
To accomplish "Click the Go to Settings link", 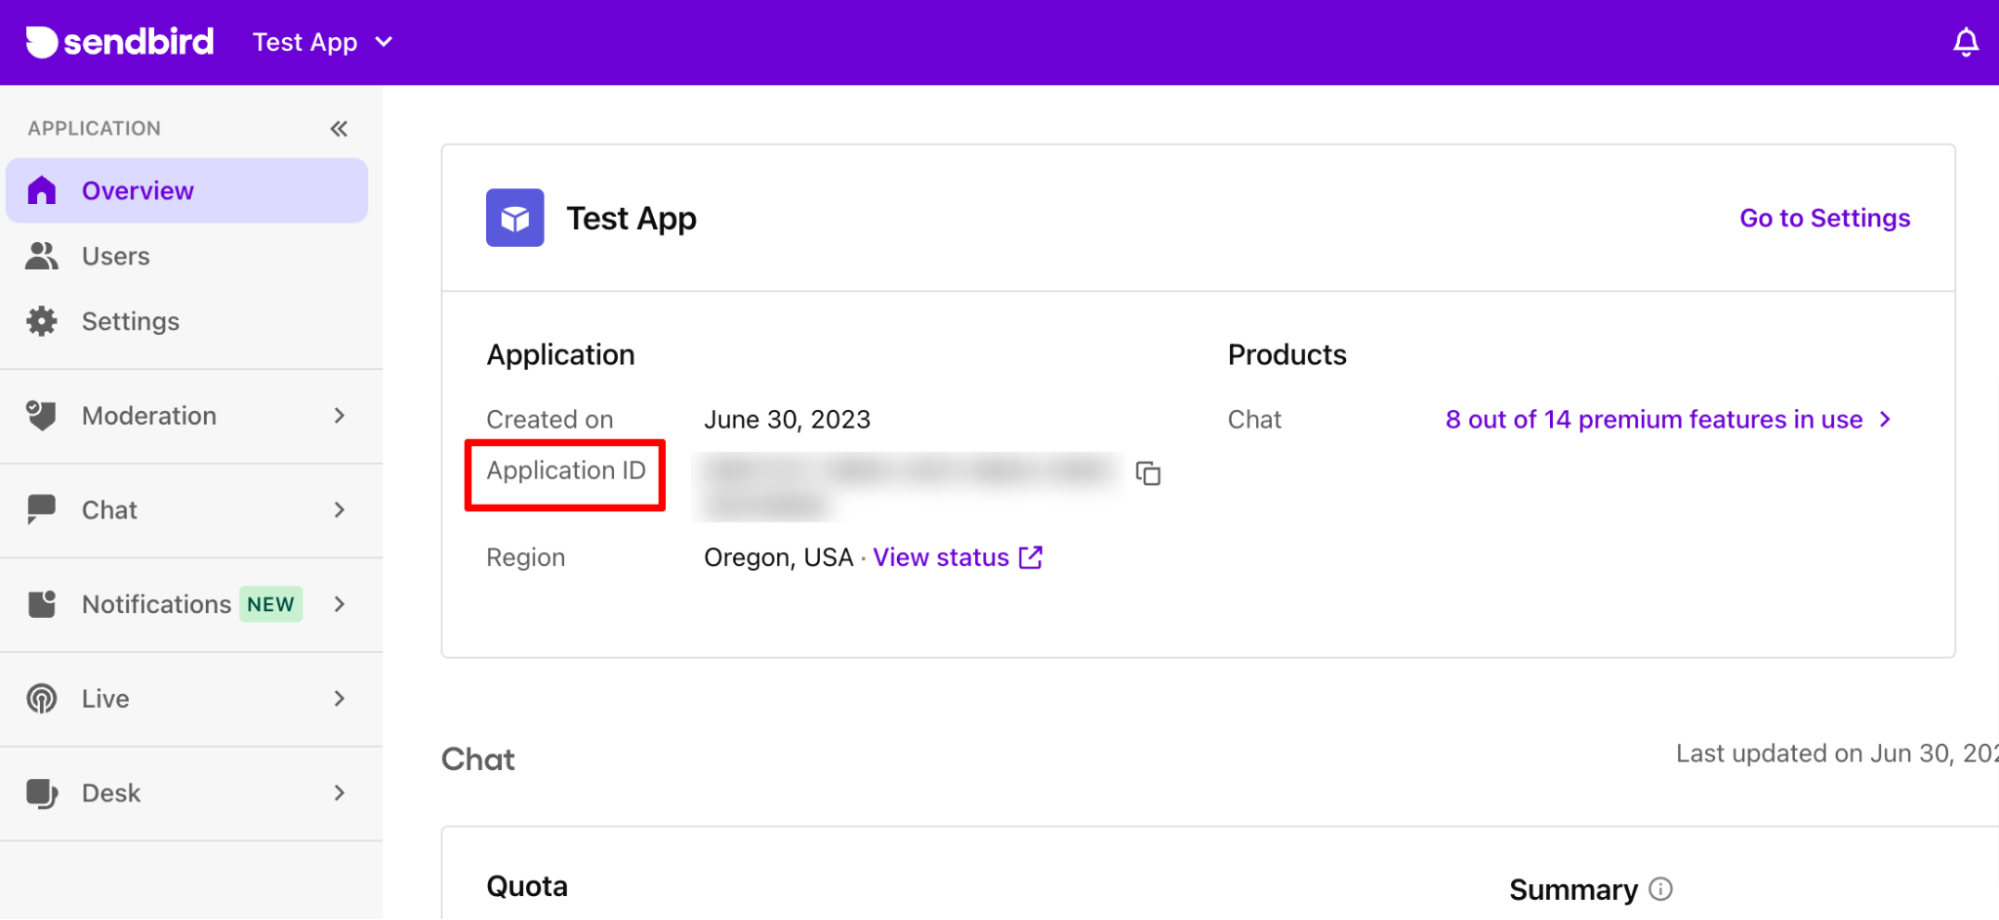I will pyautogui.click(x=1824, y=217).
